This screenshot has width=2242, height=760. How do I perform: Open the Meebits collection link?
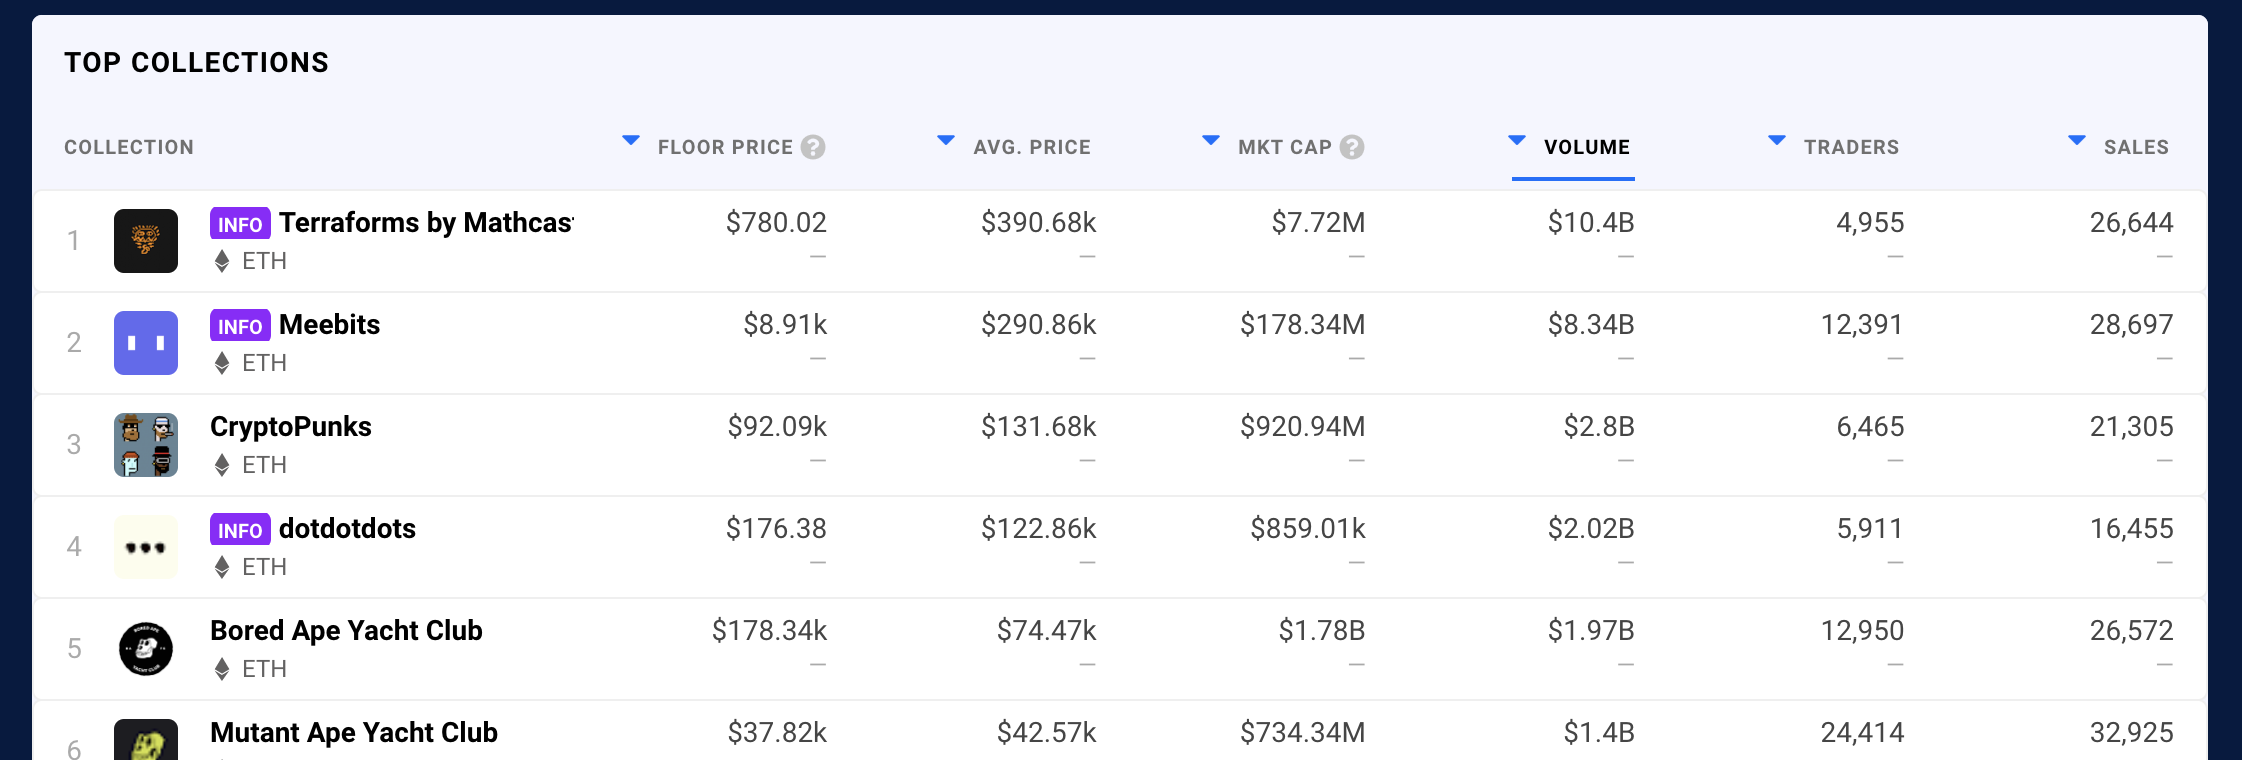pyautogui.click(x=329, y=325)
